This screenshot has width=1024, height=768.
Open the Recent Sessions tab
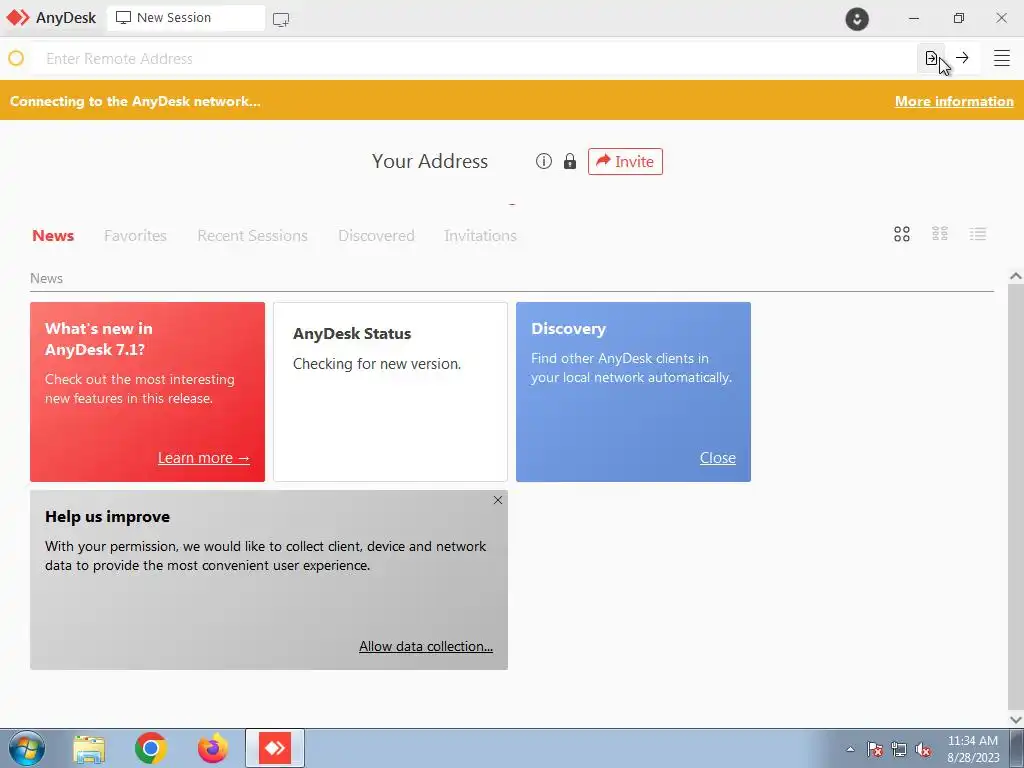coord(252,236)
